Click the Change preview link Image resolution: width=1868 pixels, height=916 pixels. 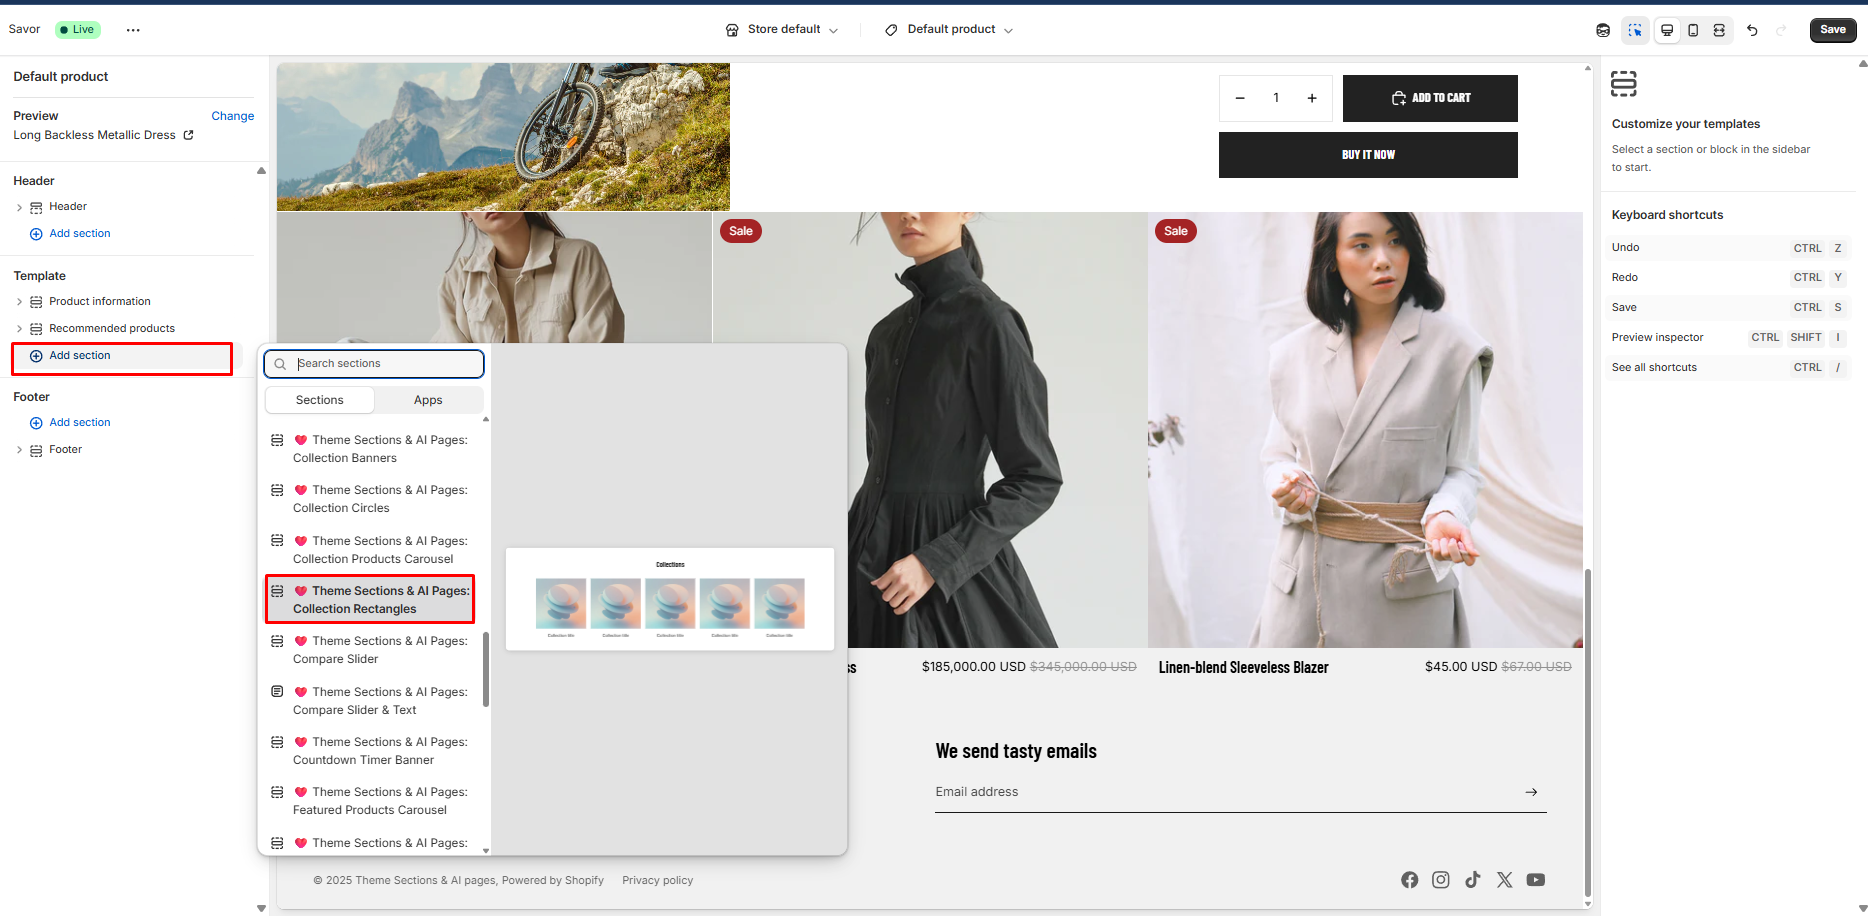tap(232, 116)
